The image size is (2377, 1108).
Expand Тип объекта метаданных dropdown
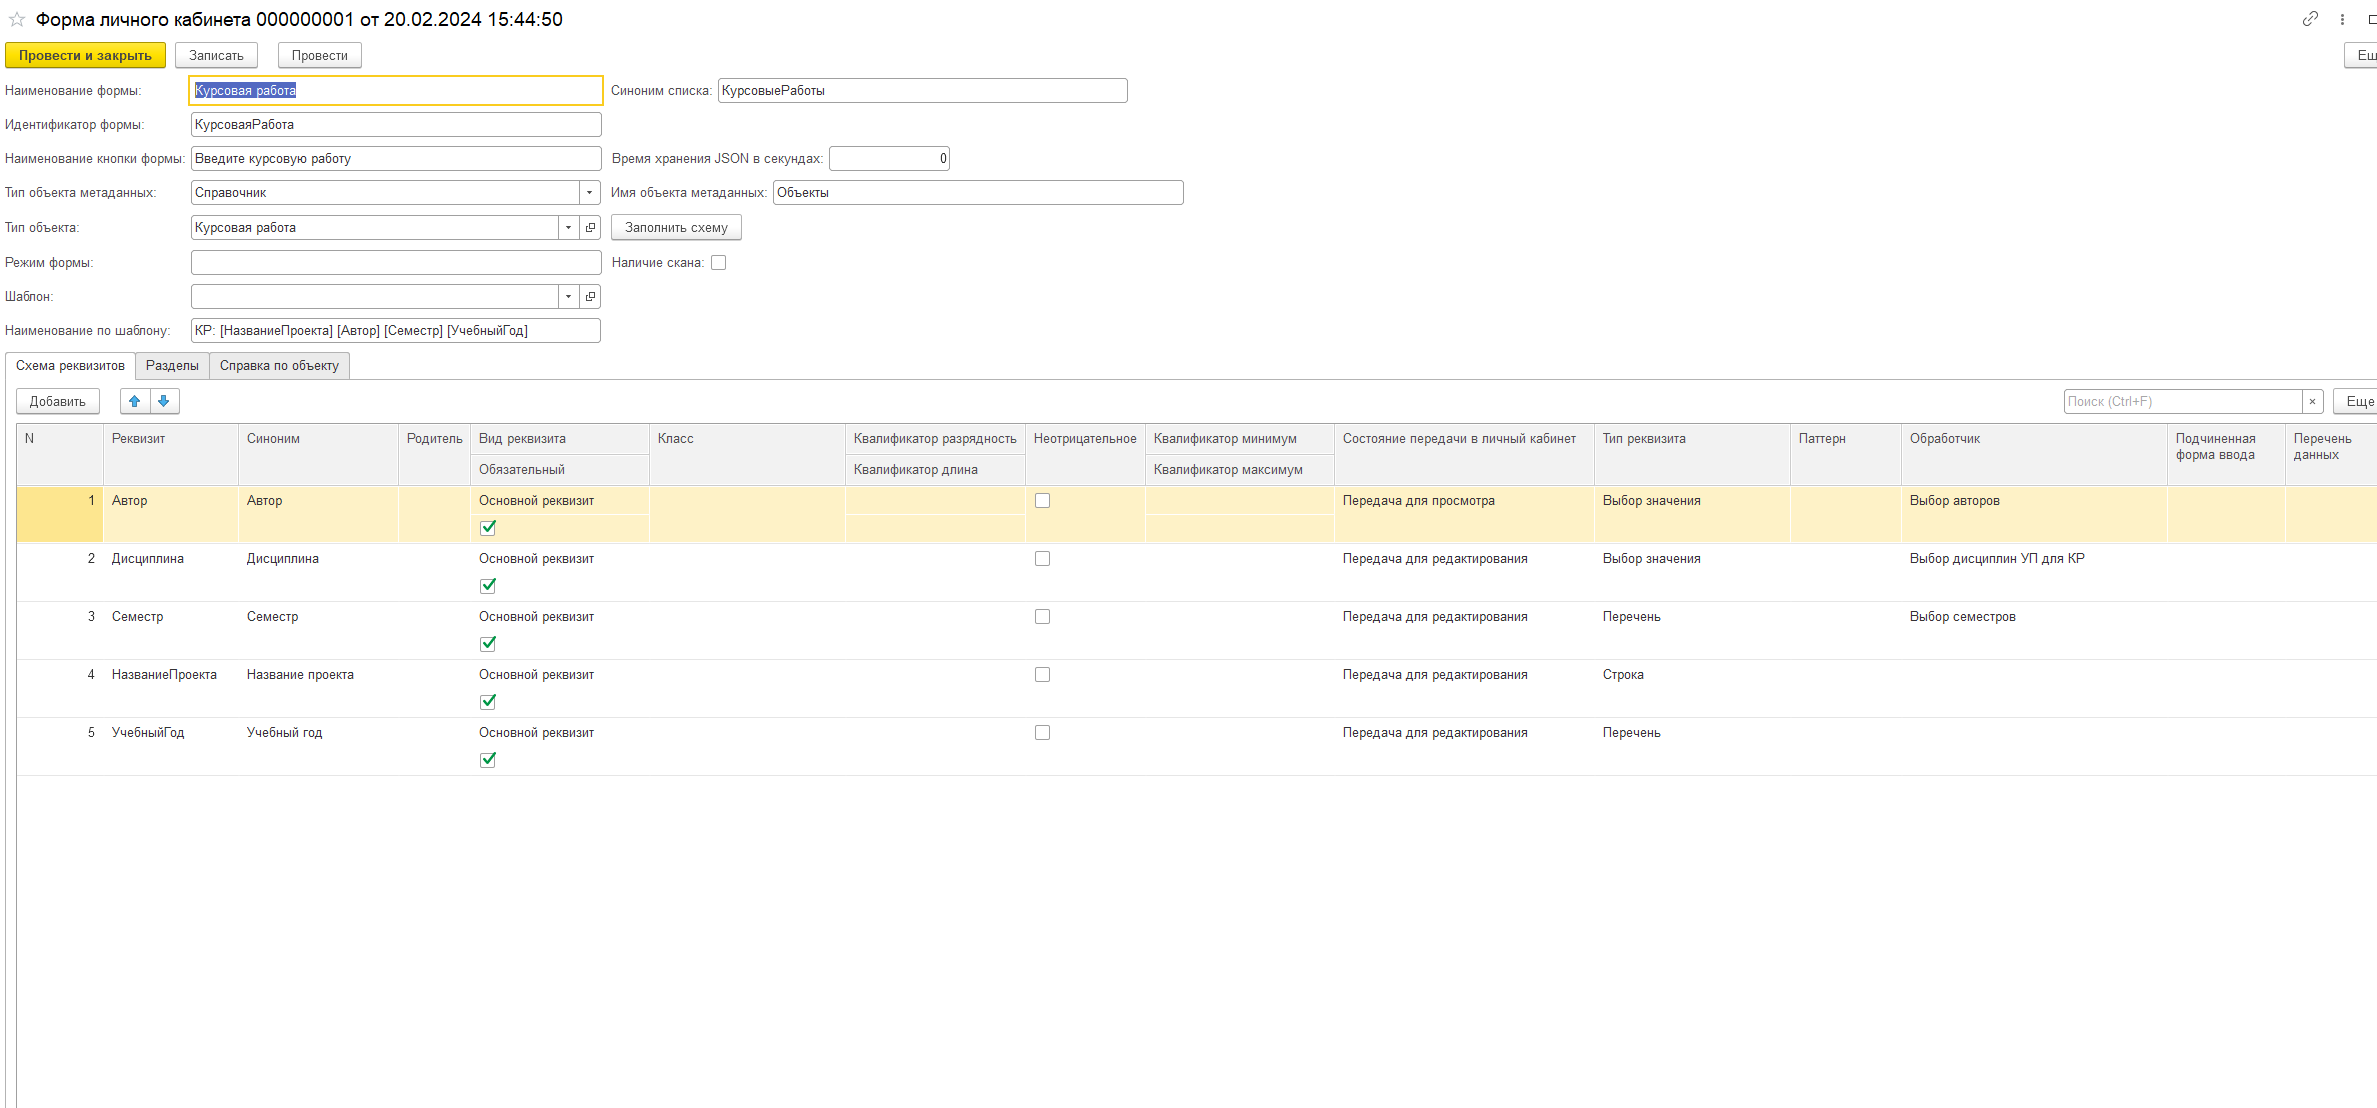(x=589, y=193)
